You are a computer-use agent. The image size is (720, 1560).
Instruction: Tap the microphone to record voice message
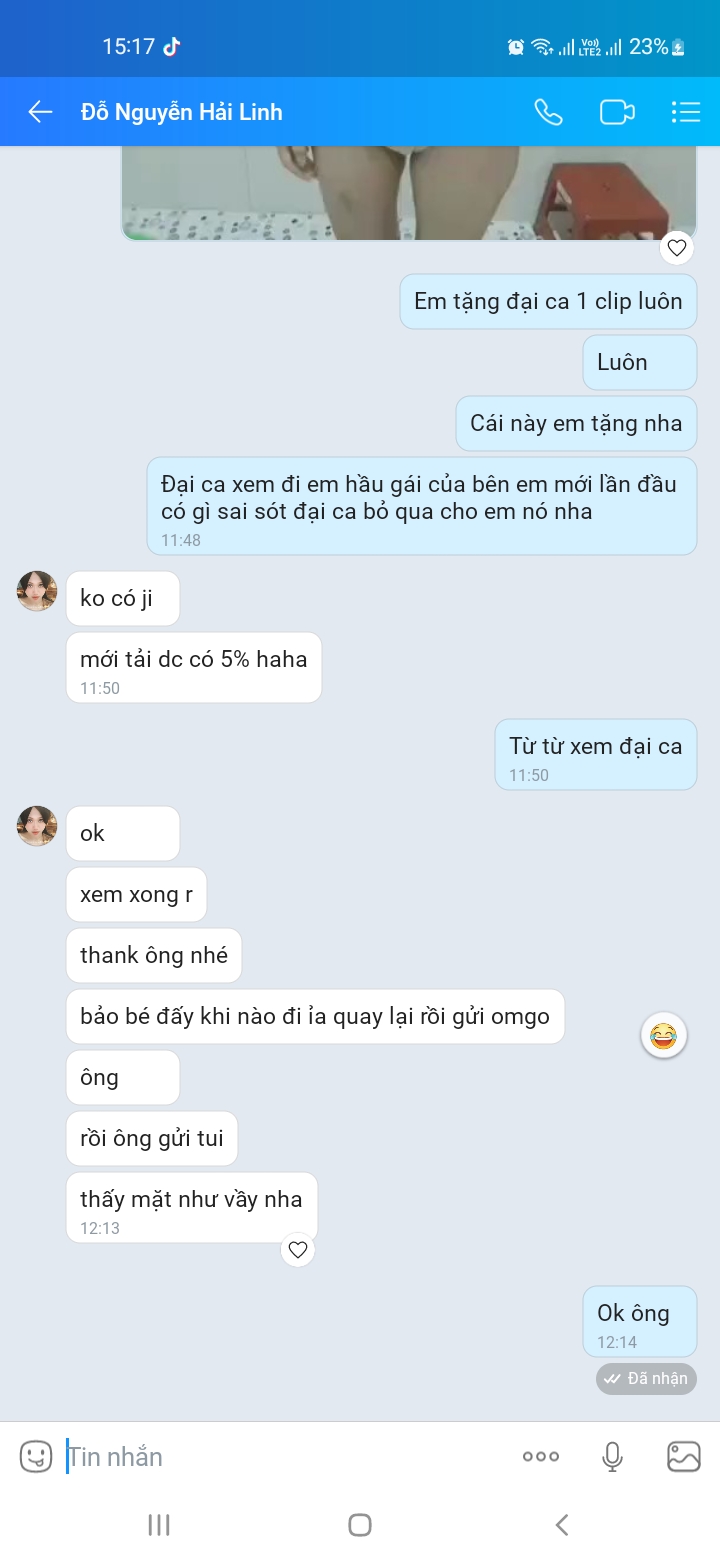[613, 1456]
